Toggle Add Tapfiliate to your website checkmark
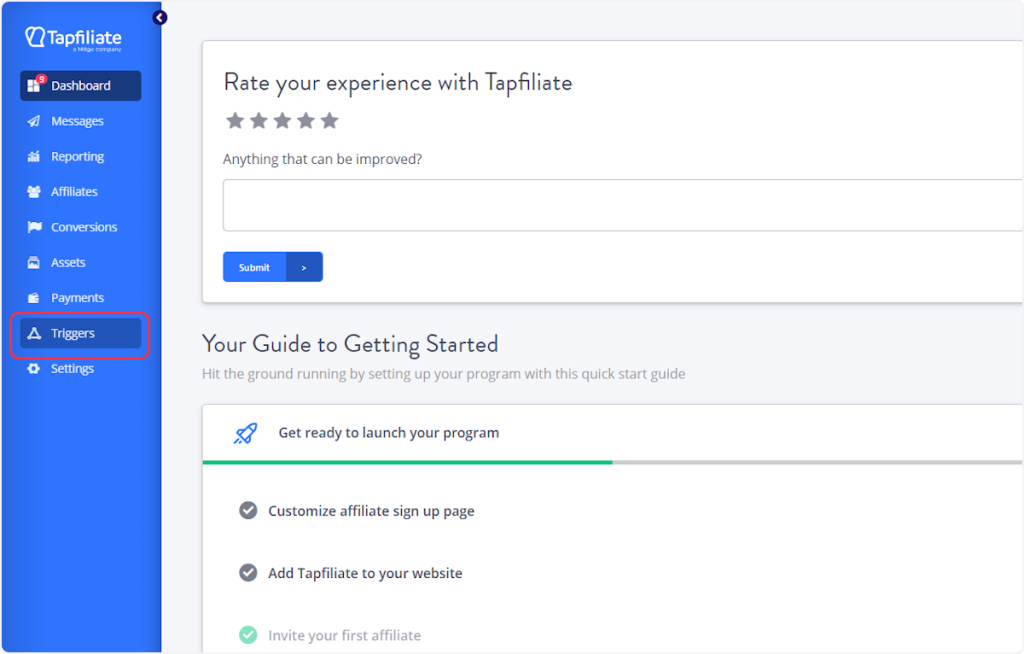 coord(248,573)
